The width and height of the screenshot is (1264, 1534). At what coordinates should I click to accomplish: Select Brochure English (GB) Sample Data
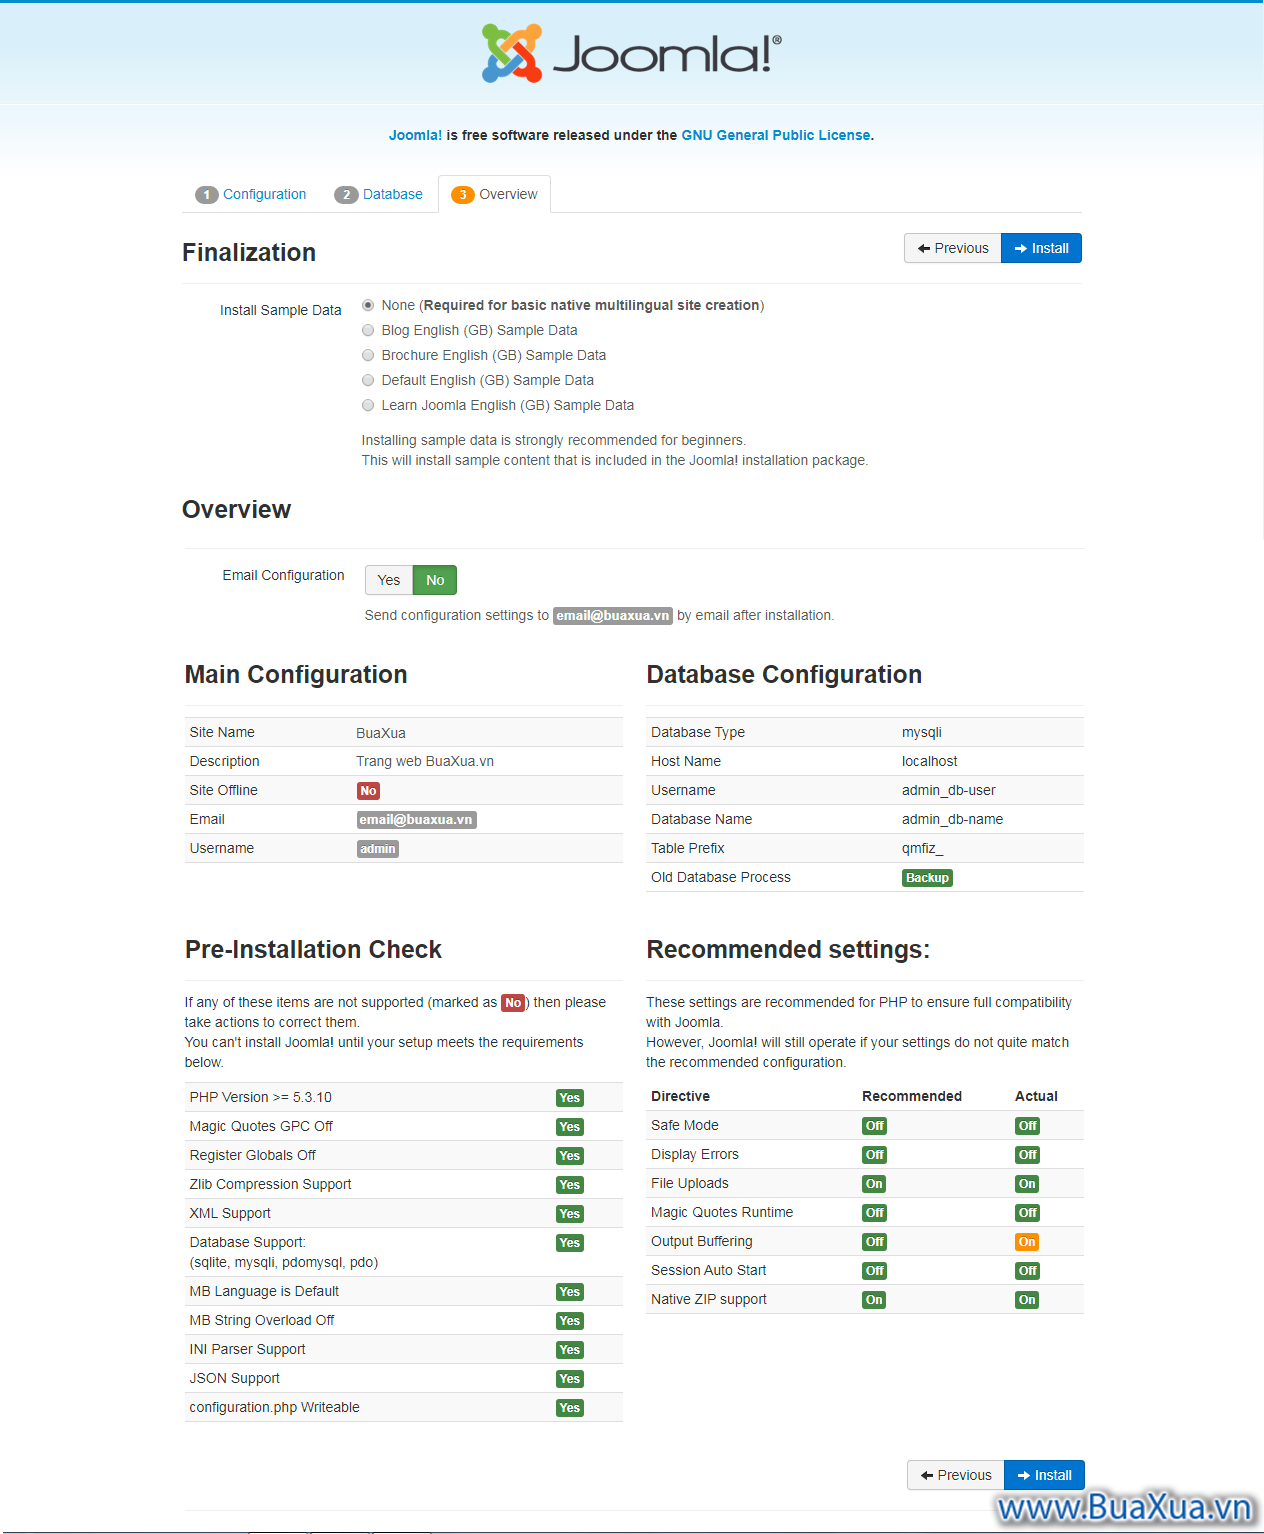tap(368, 355)
